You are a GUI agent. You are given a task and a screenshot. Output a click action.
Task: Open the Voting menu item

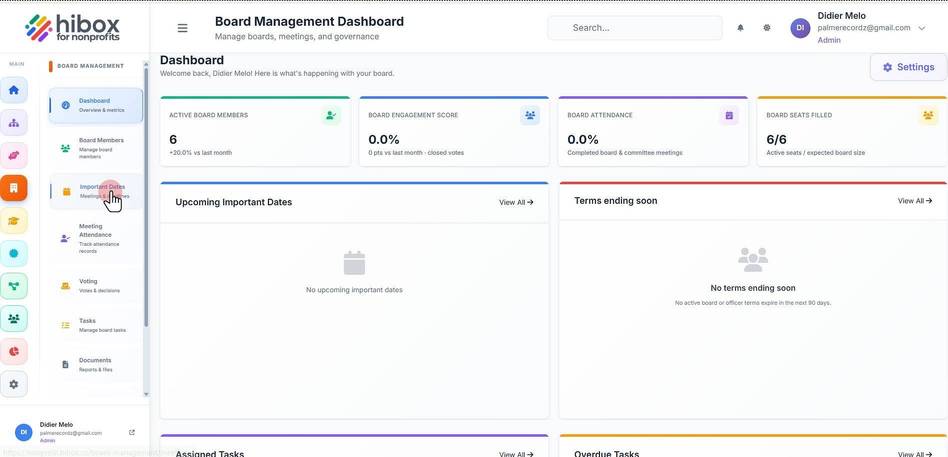point(96,285)
